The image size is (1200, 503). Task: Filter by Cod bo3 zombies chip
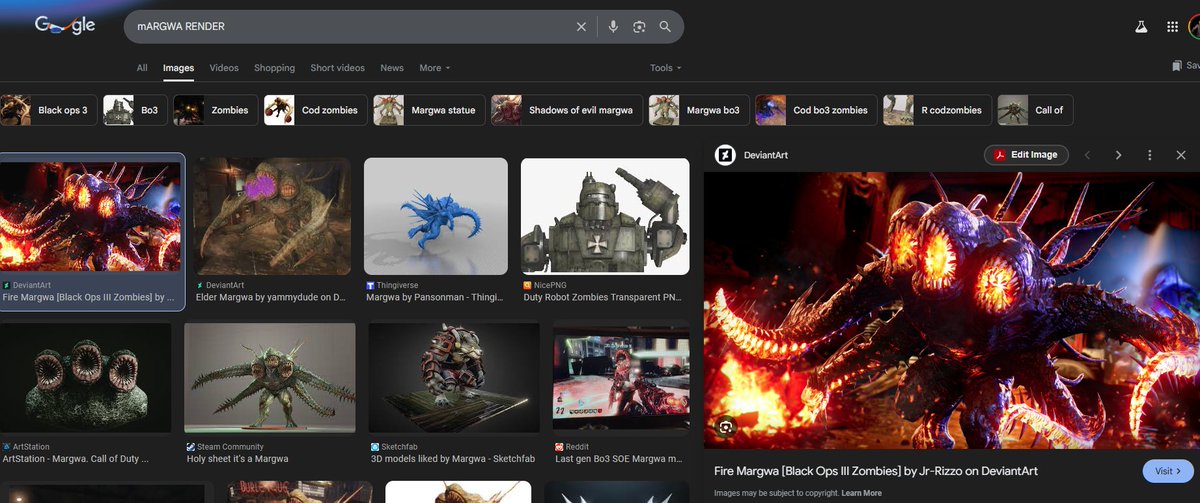(816, 110)
